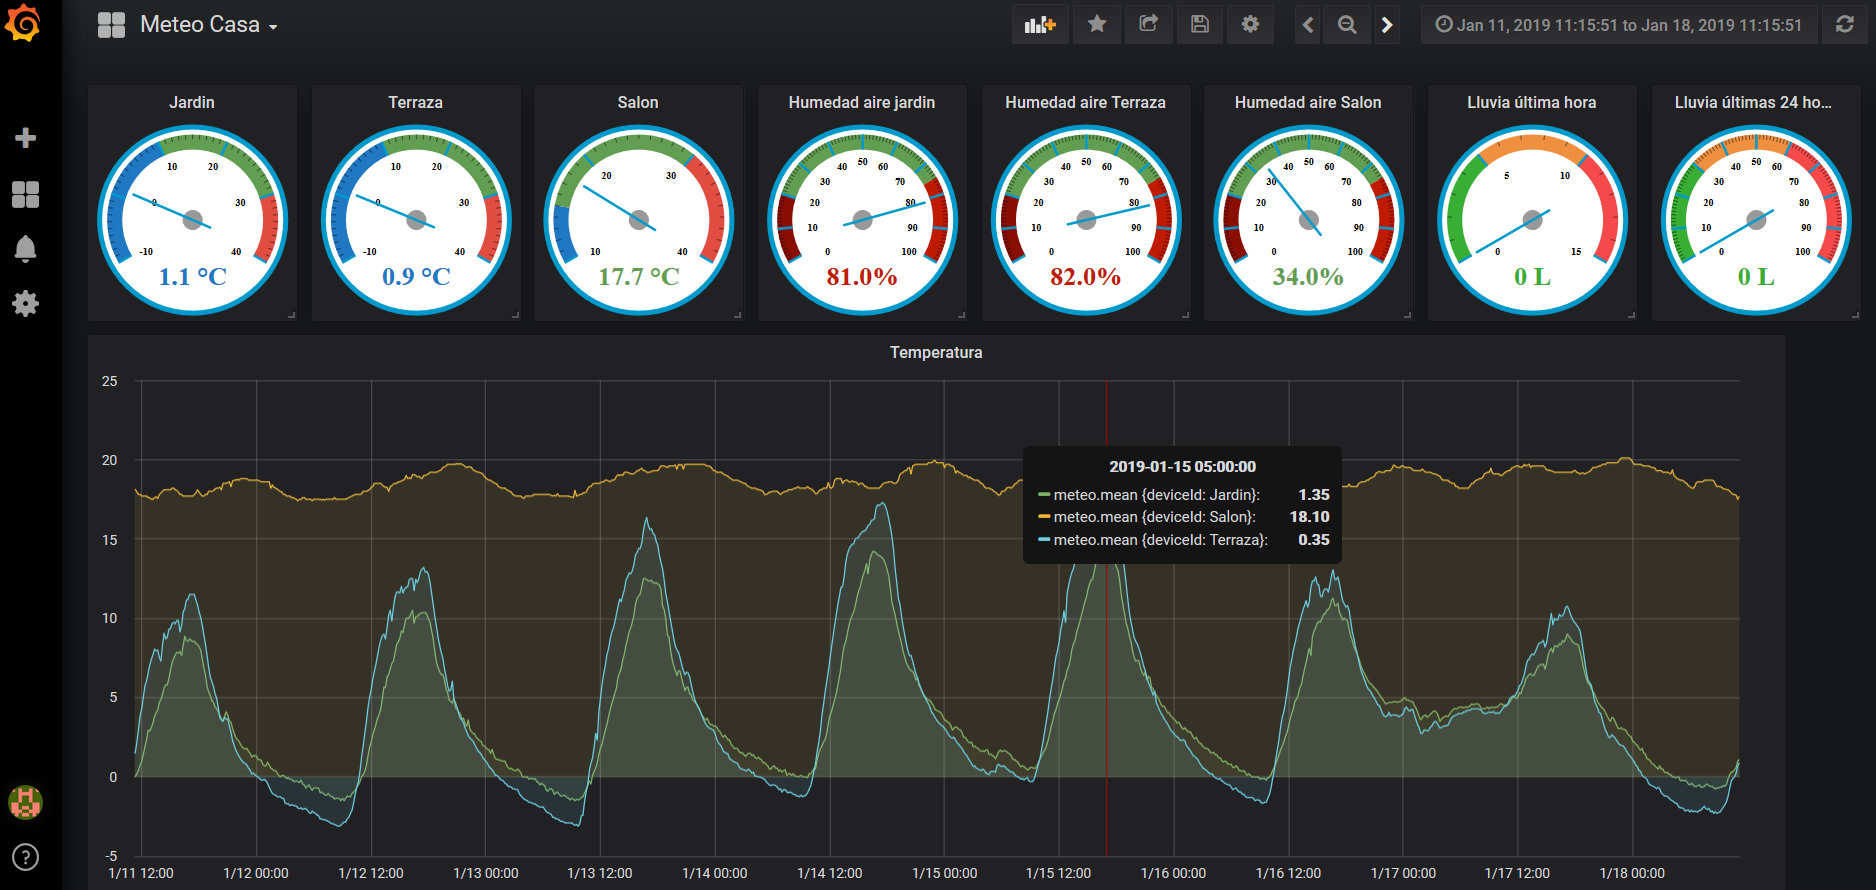The height and width of the screenshot is (890, 1876).
Task: Shift time range forward
Action: point(1387,24)
